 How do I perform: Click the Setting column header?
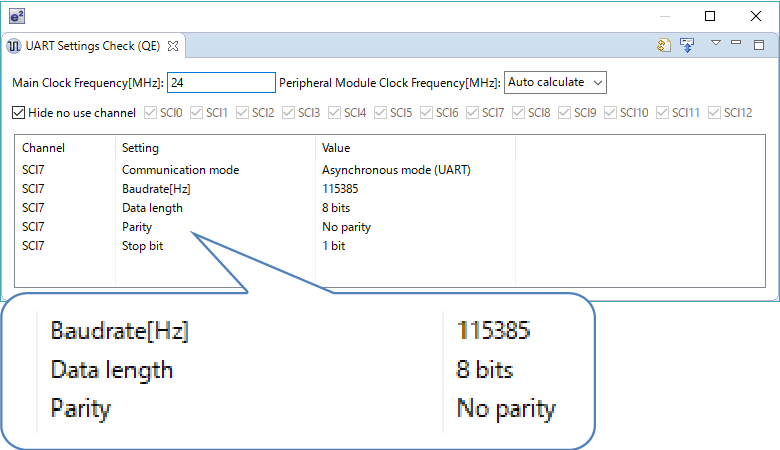tap(141, 148)
